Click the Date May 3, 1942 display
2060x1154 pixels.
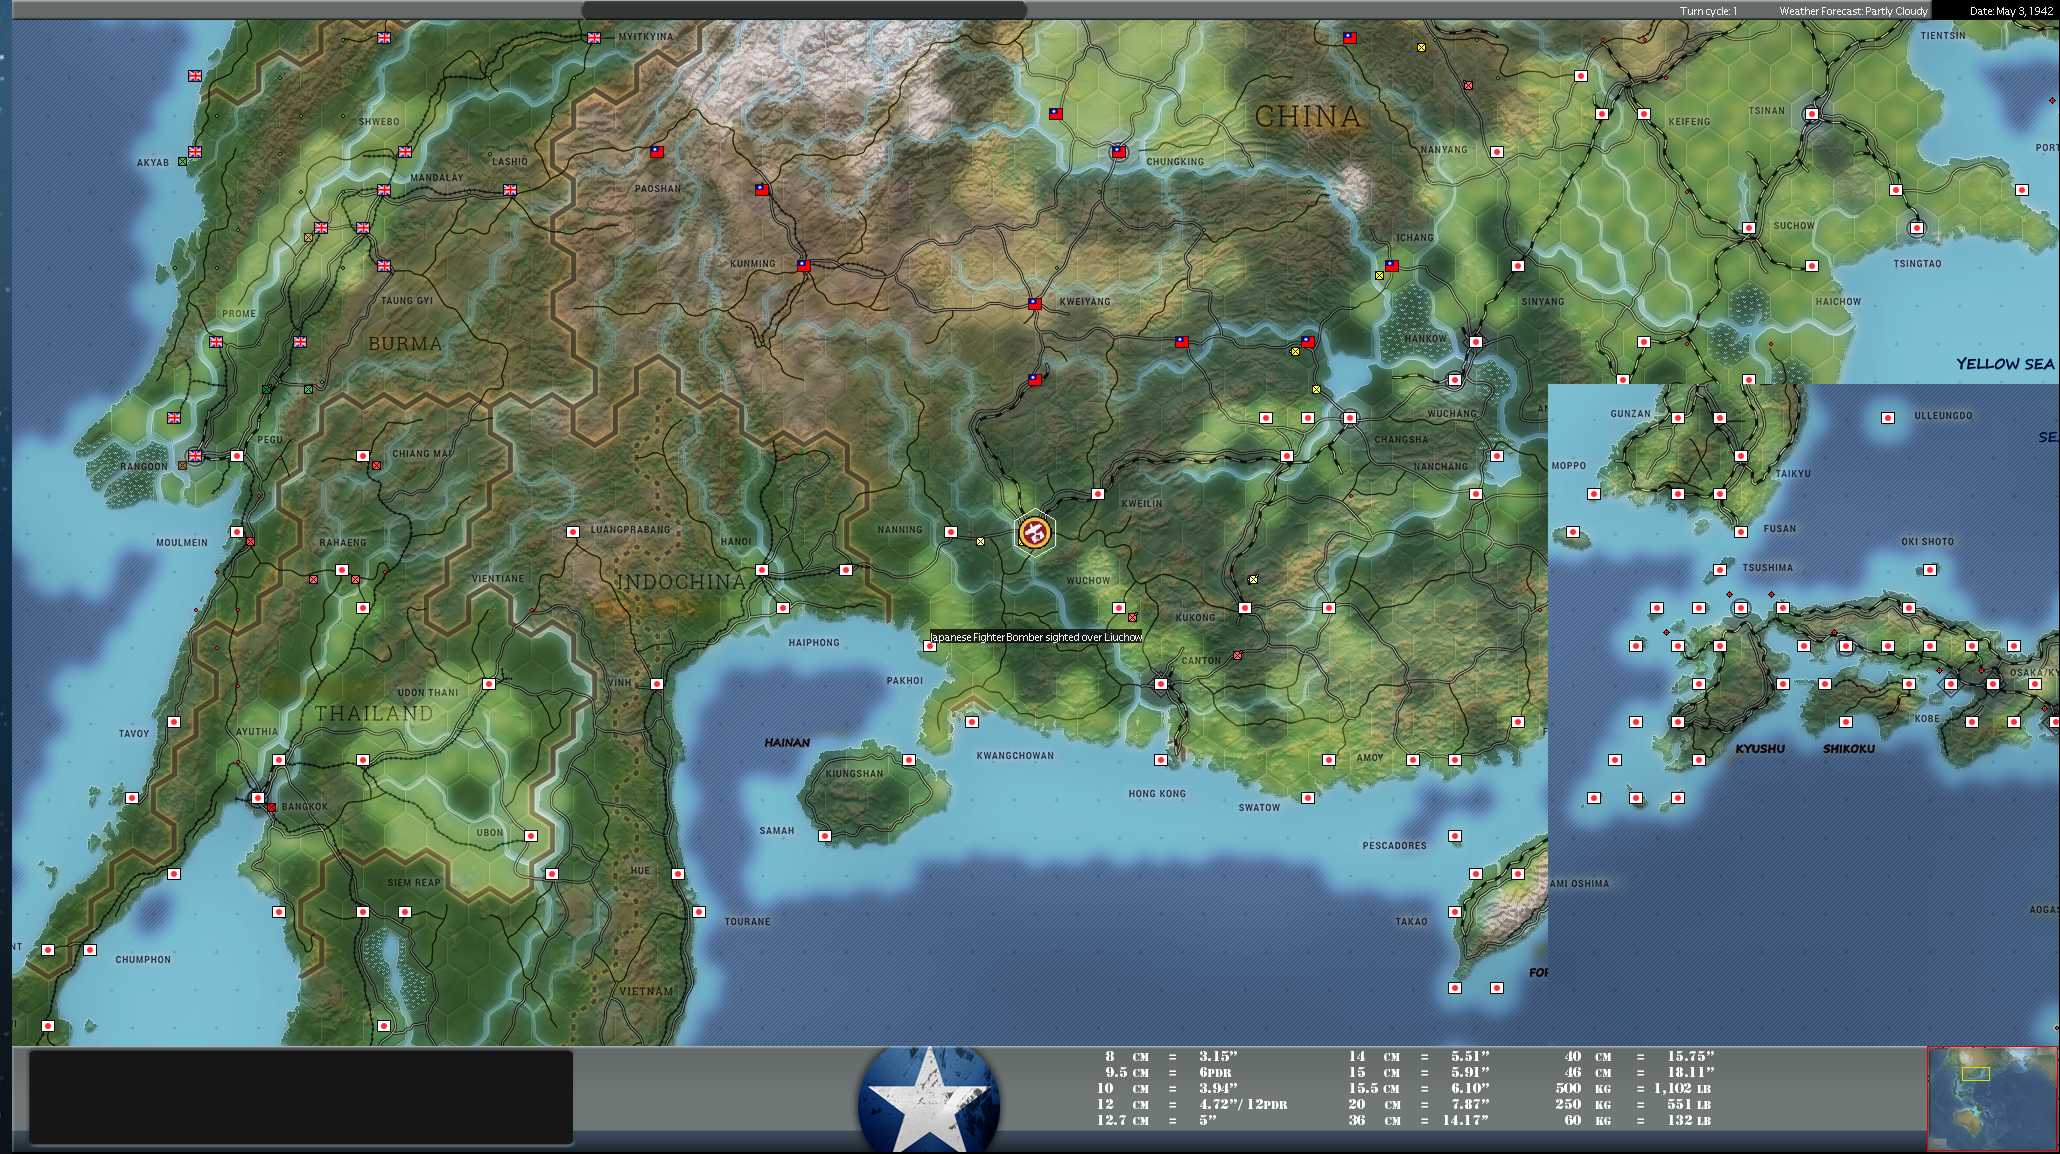[x=2011, y=11]
